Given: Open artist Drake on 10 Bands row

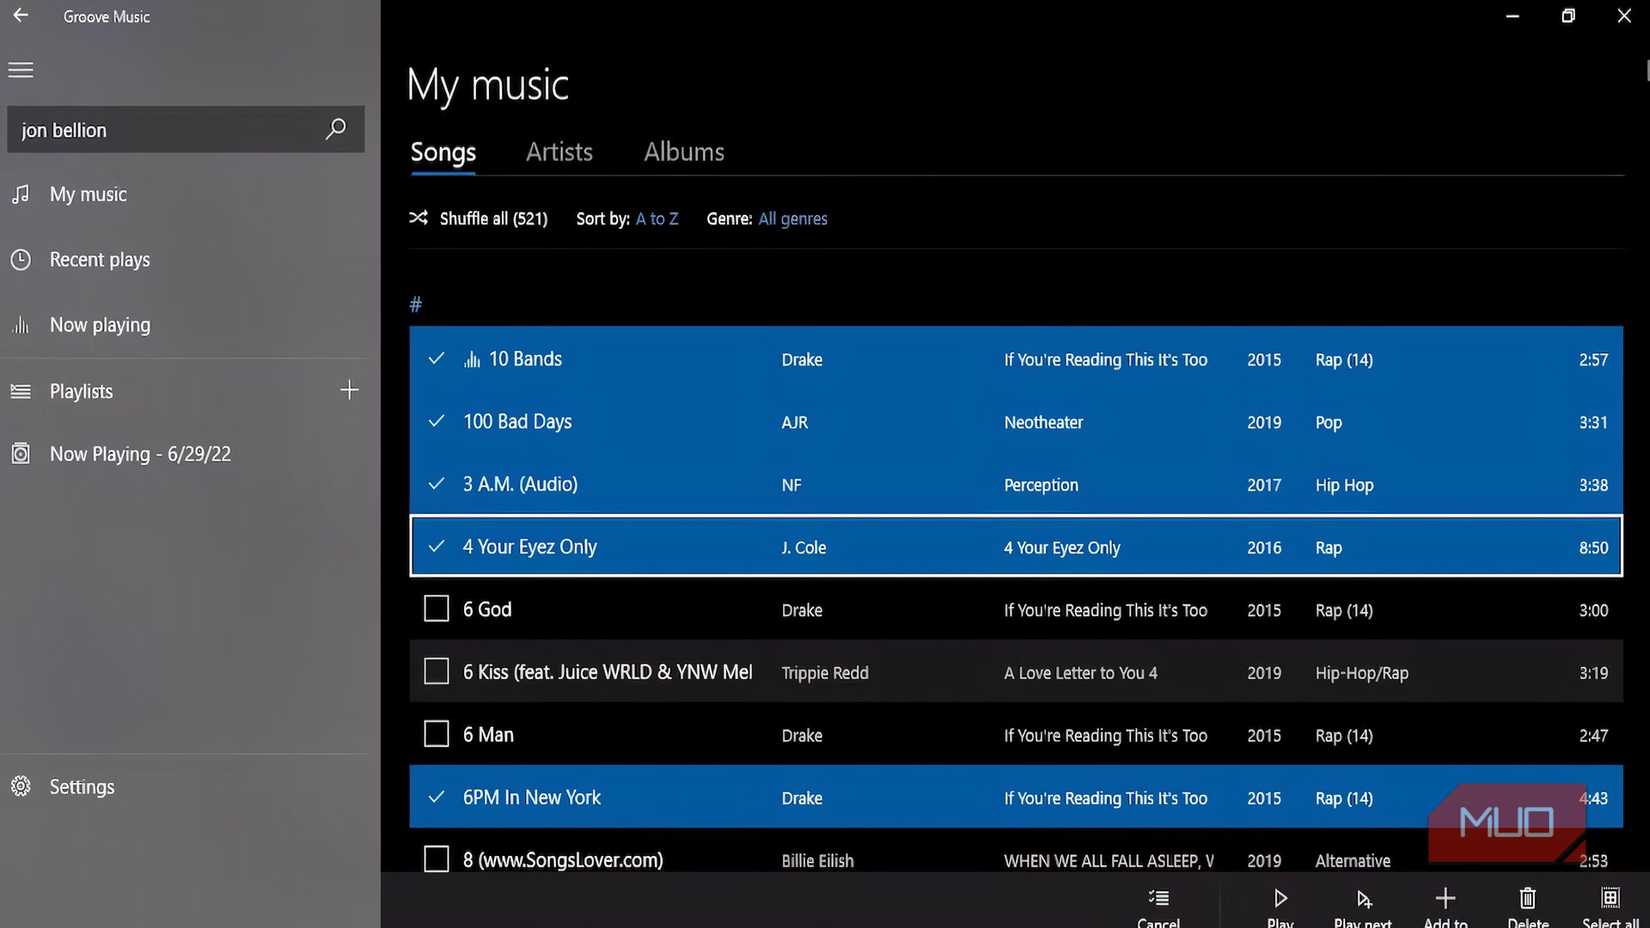Looking at the screenshot, I should coord(802,360).
